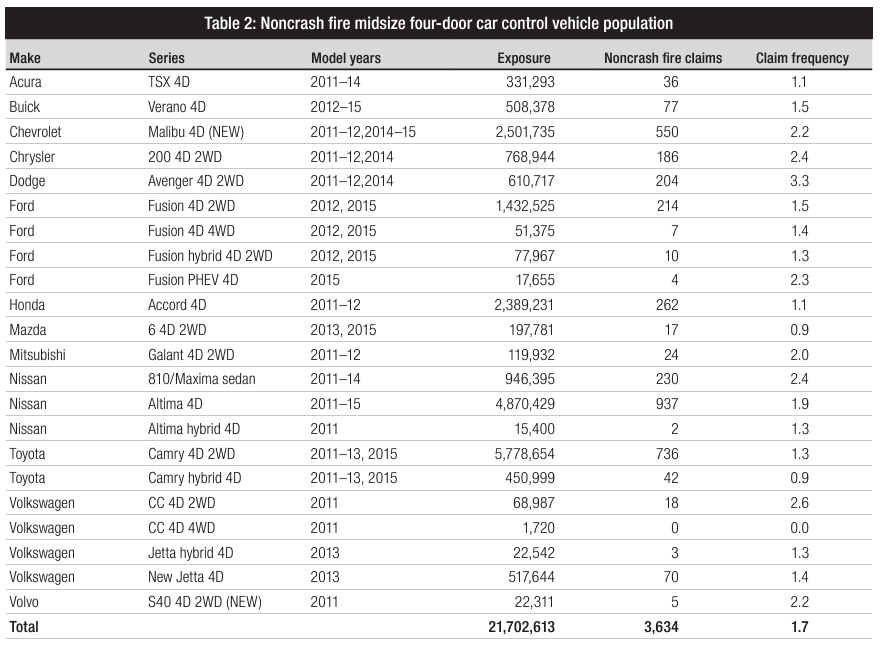Click the Model years column header

tap(346, 58)
